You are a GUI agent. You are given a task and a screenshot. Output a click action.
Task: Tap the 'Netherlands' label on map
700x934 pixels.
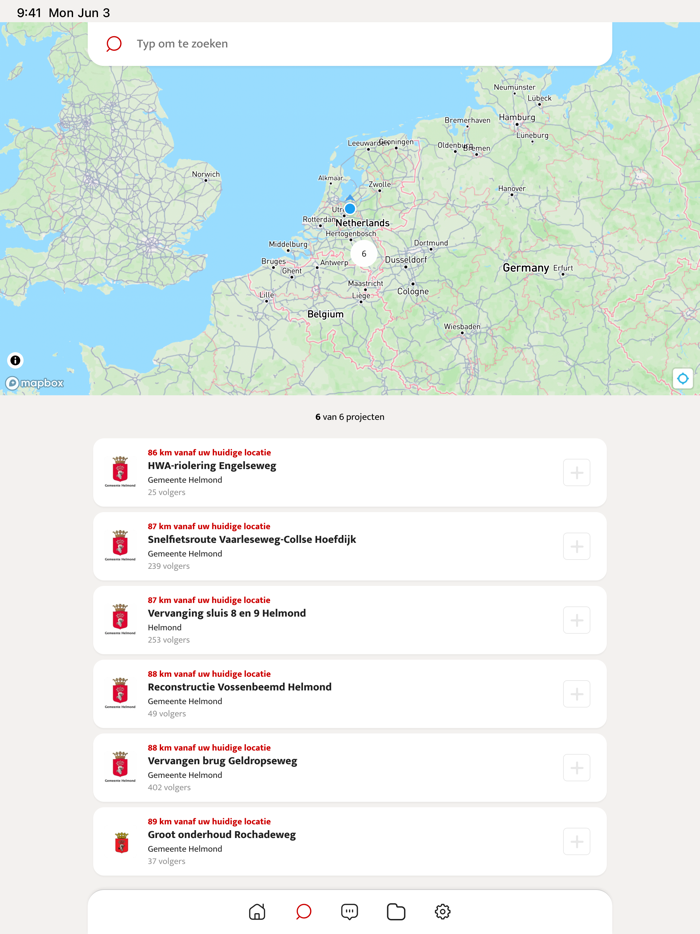pyautogui.click(x=362, y=223)
